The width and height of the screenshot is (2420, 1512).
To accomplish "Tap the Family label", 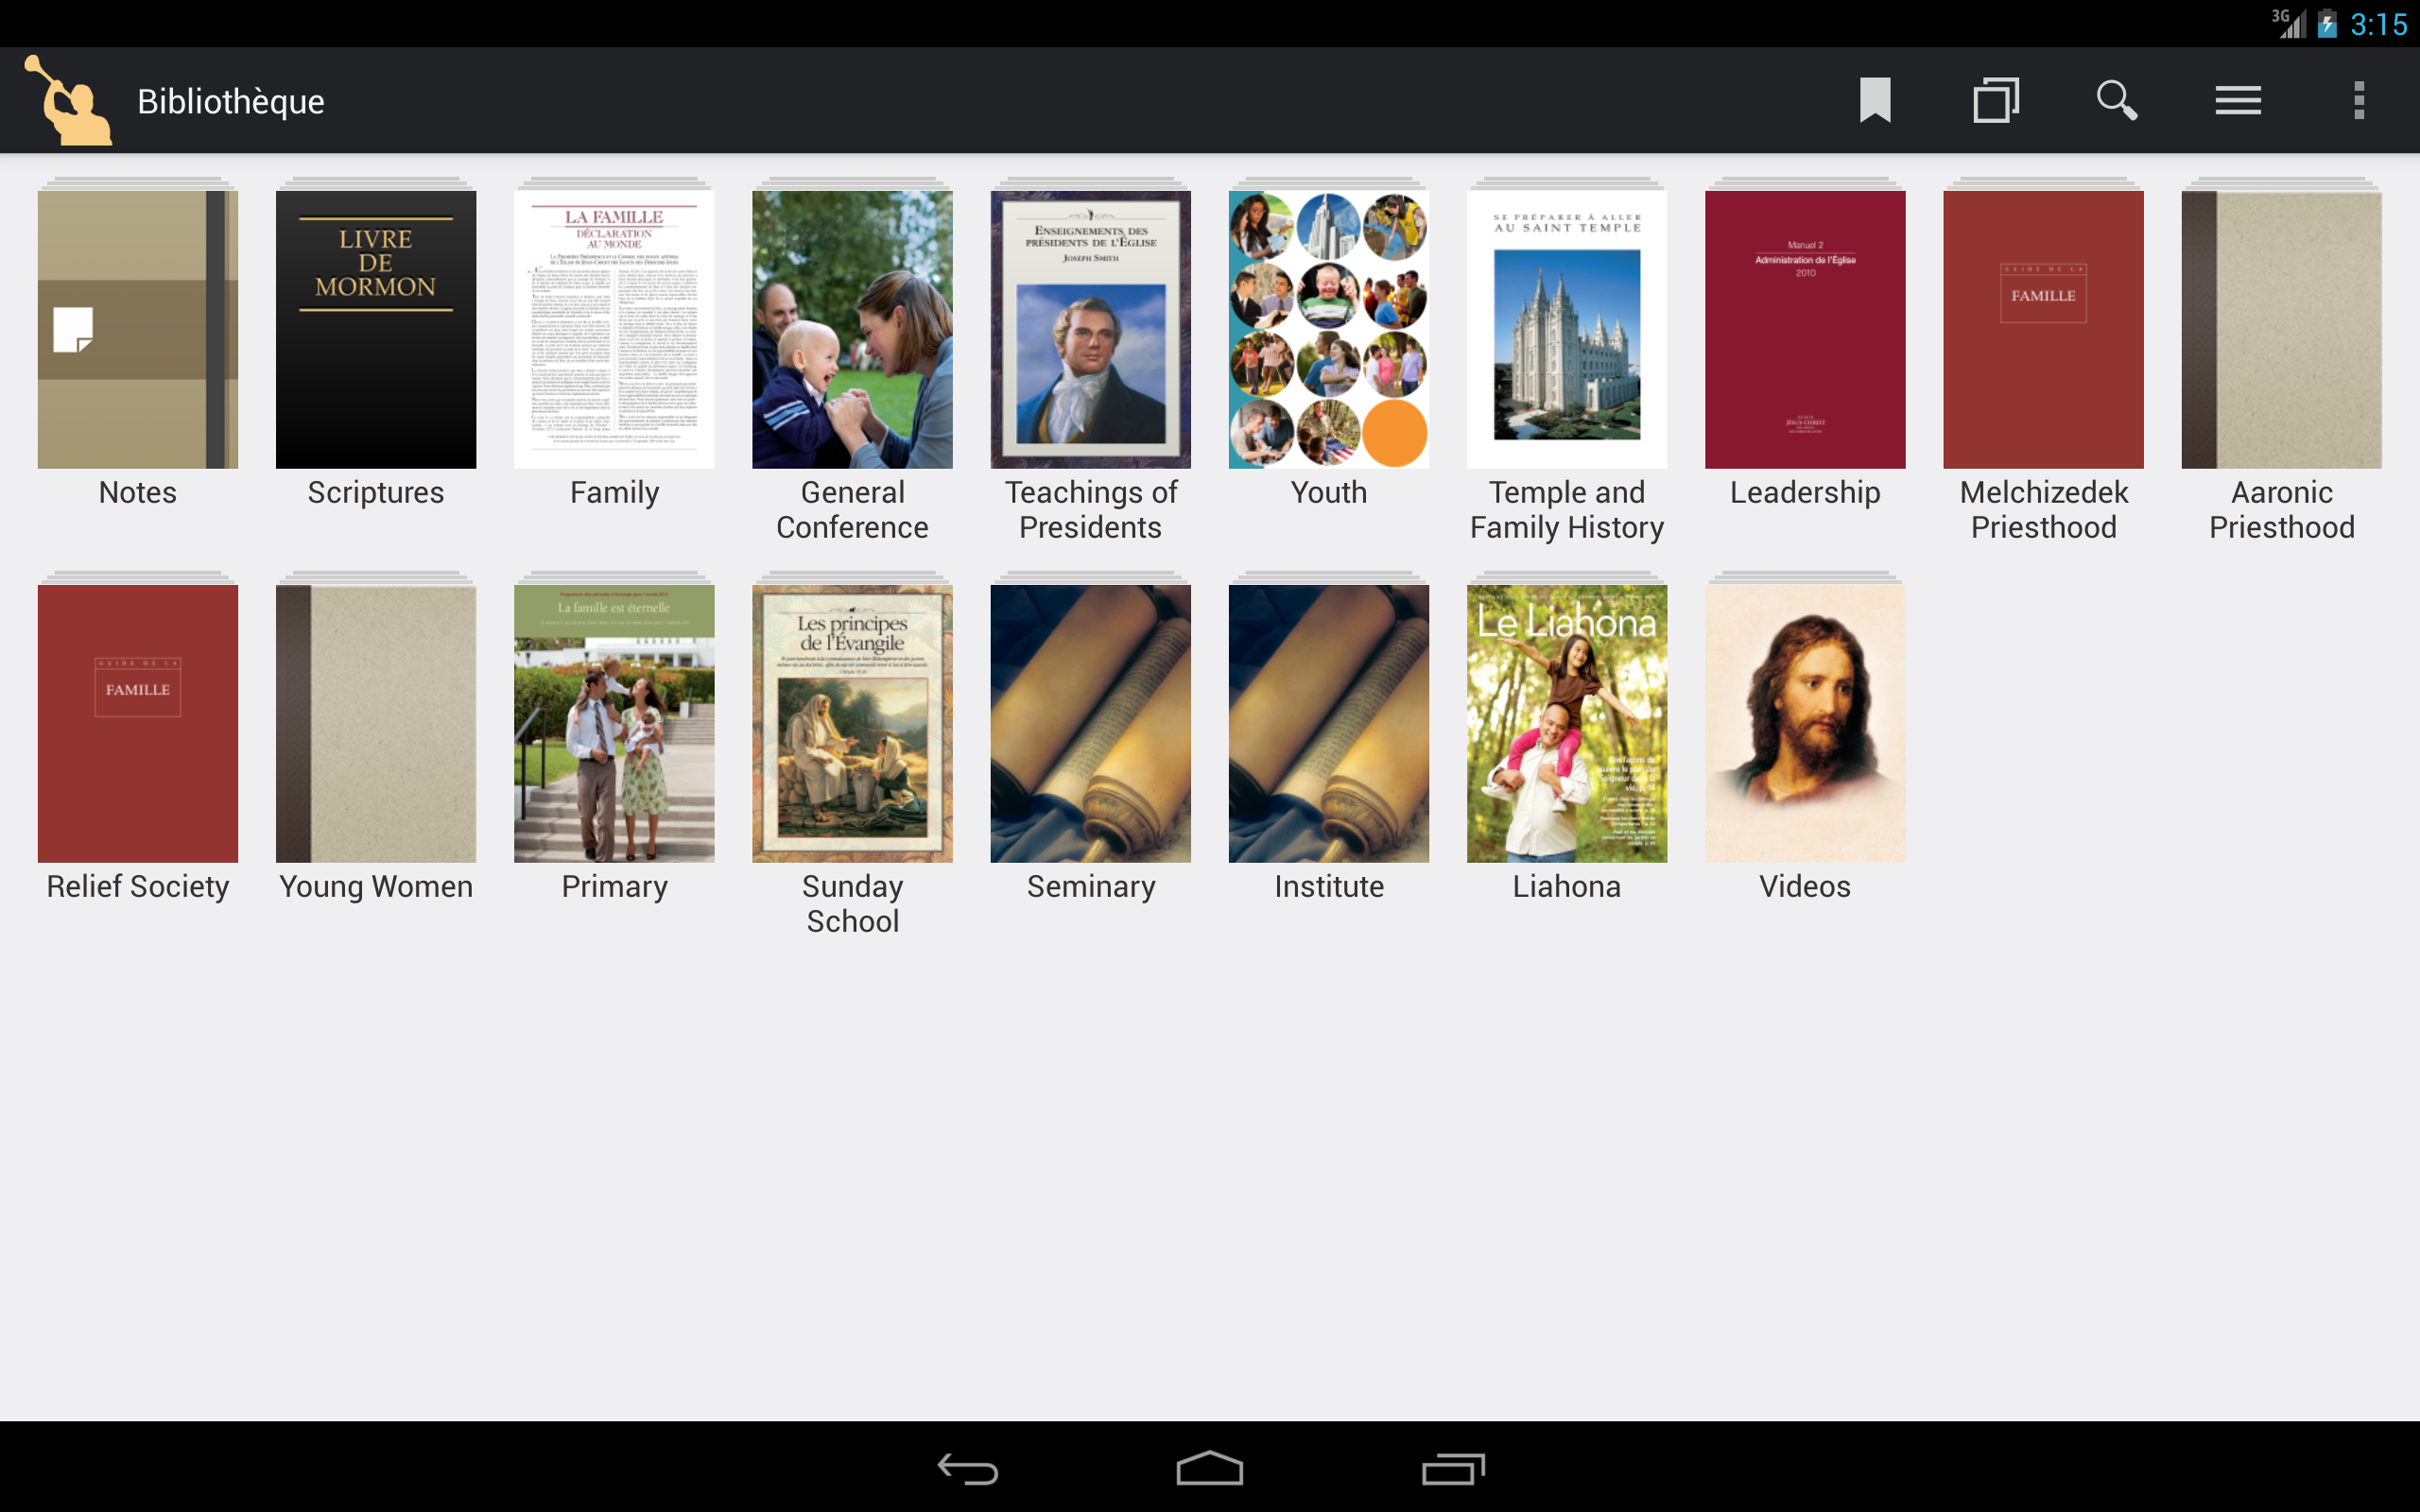I will [x=614, y=493].
